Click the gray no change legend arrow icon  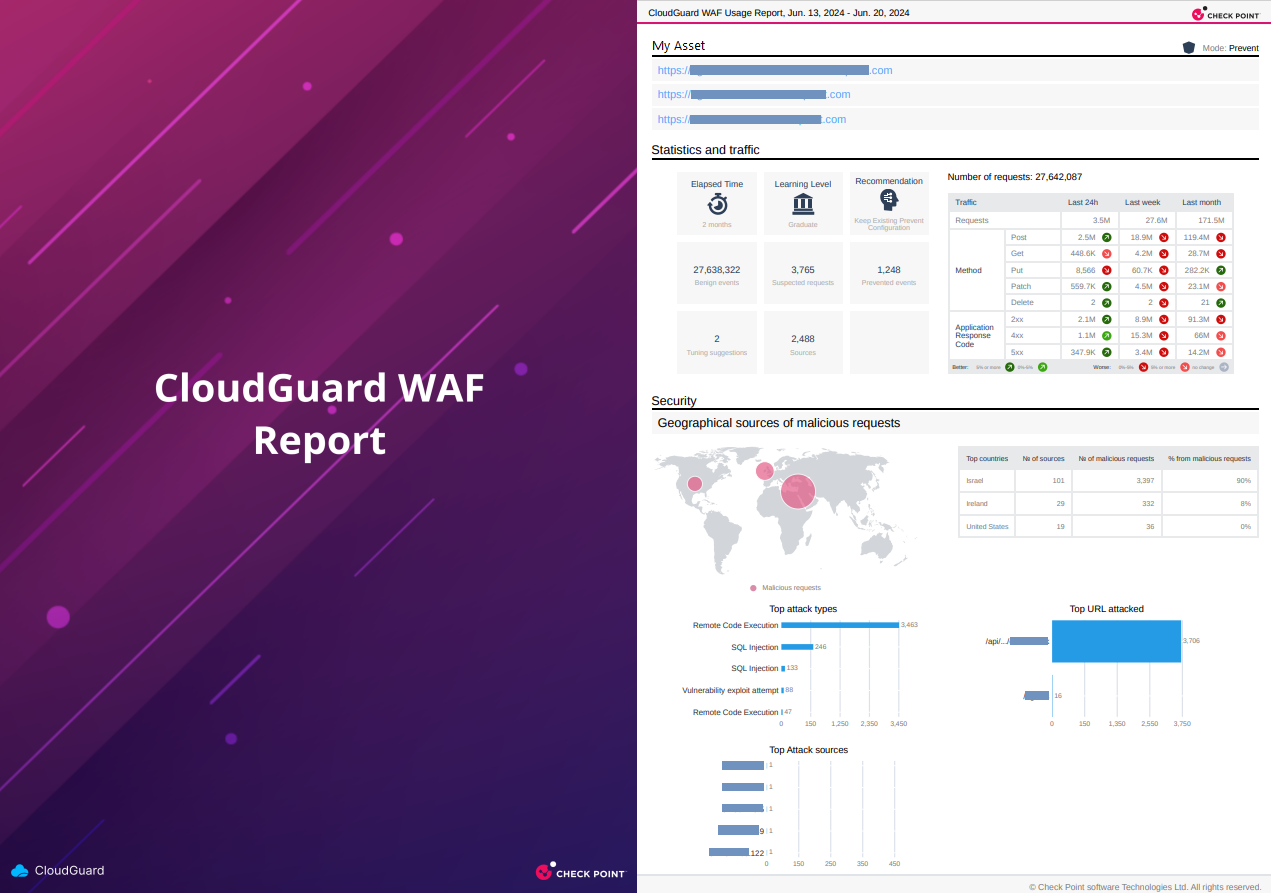[1224, 367]
